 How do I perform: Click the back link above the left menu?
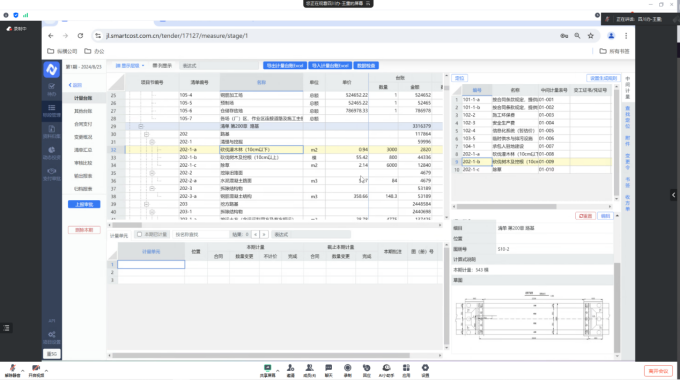click(x=75, y=85)
